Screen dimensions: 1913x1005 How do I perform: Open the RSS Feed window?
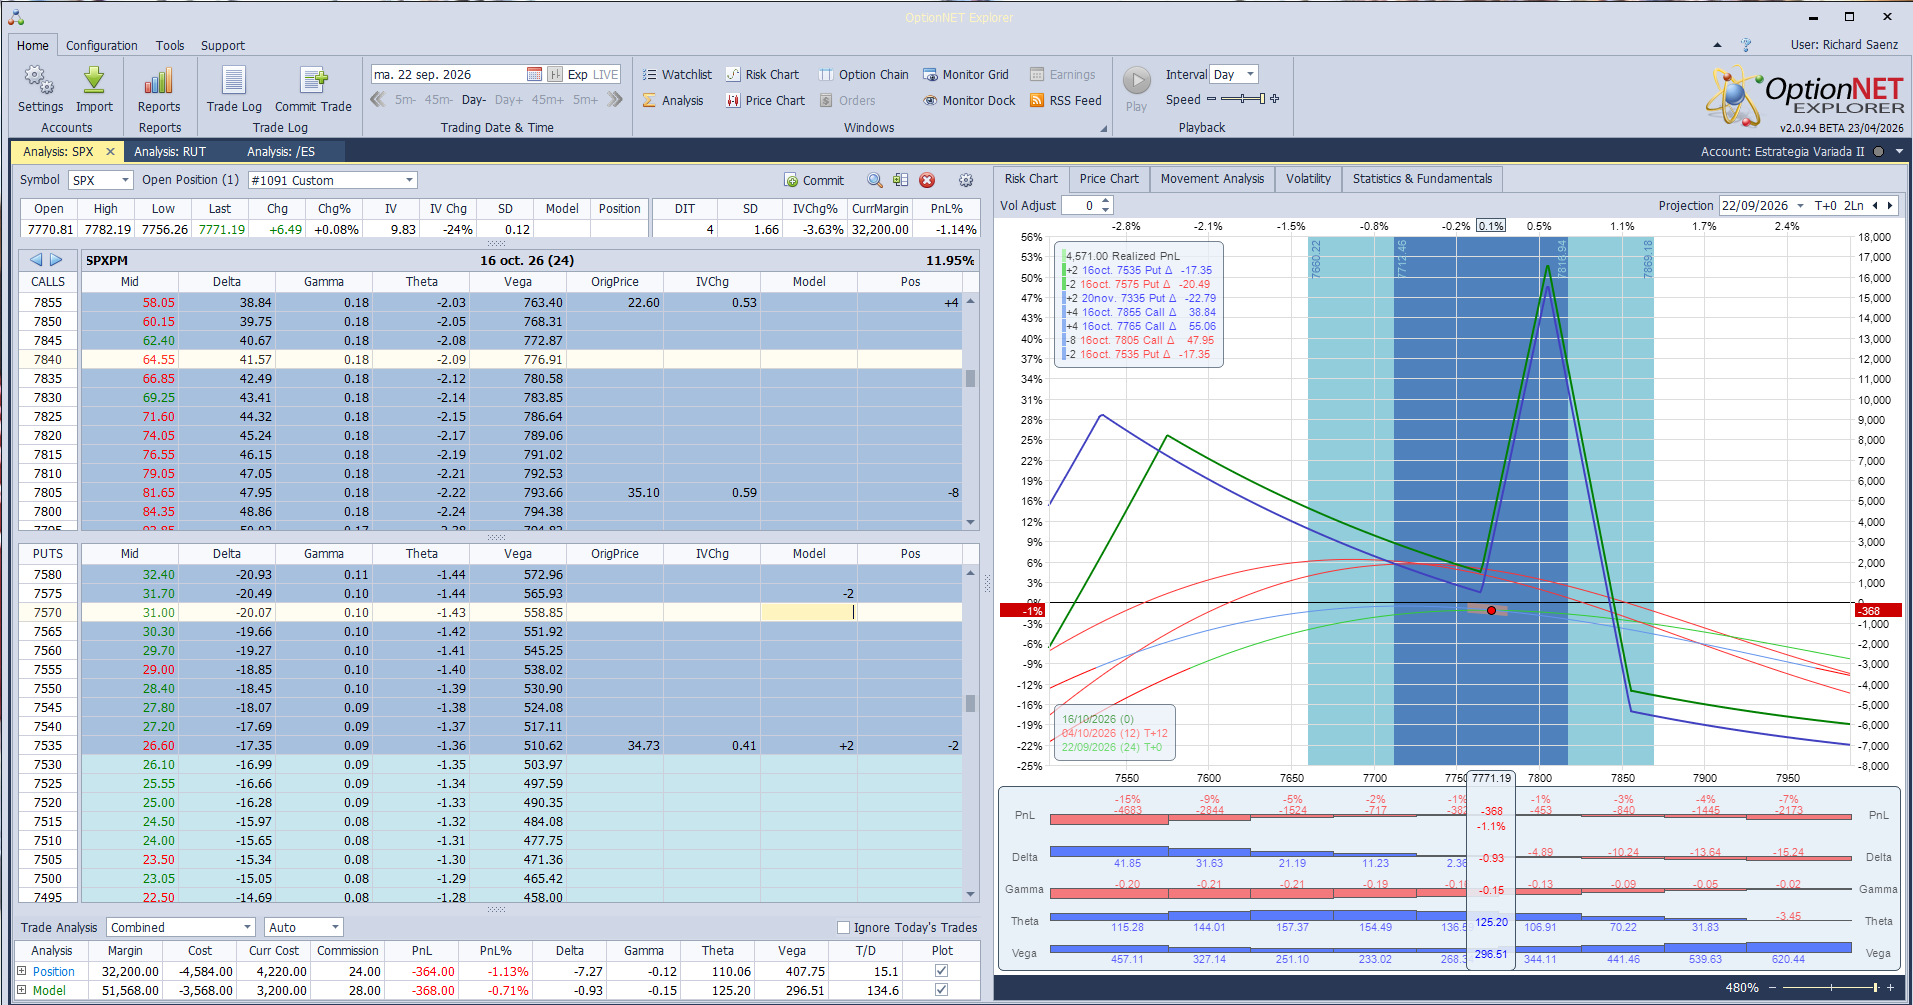1066,100
